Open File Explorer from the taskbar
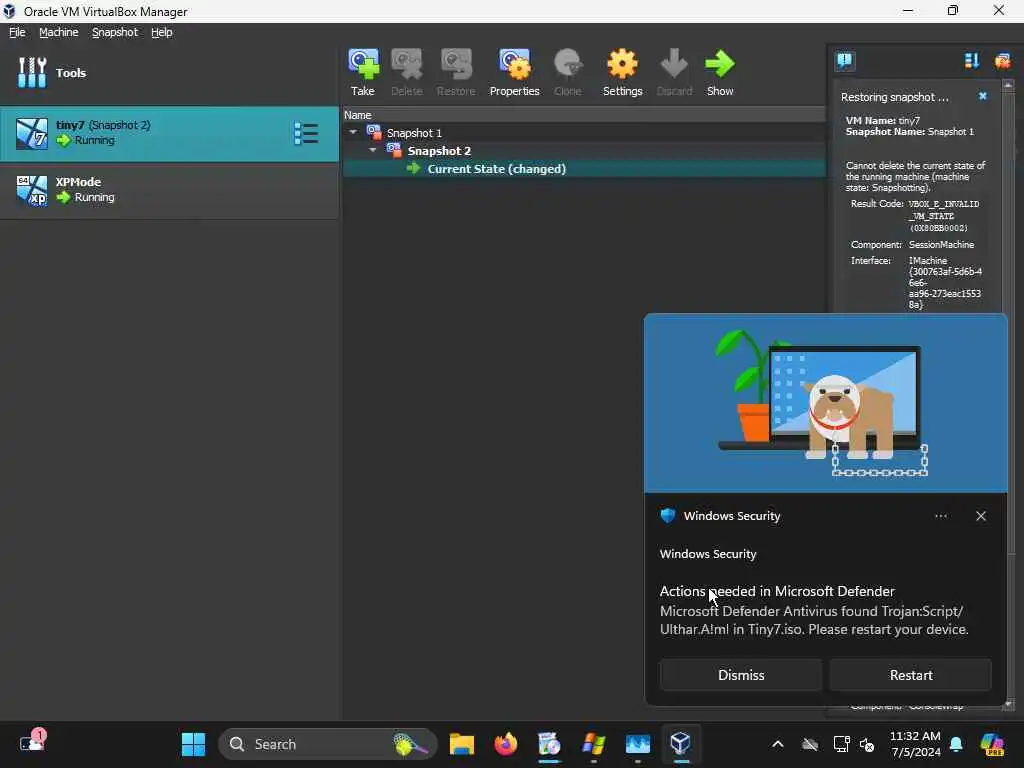Viewport: 1024px width, 768px height. [462, 744]
